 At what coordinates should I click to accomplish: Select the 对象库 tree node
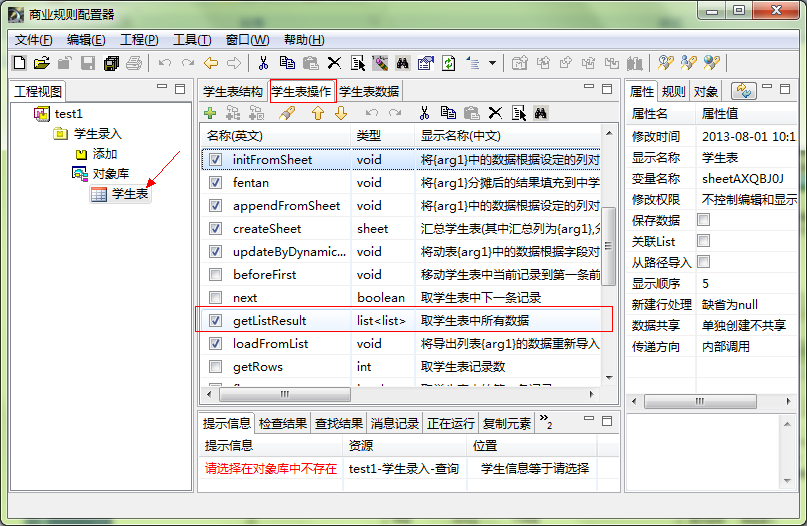tap(101, 173)
